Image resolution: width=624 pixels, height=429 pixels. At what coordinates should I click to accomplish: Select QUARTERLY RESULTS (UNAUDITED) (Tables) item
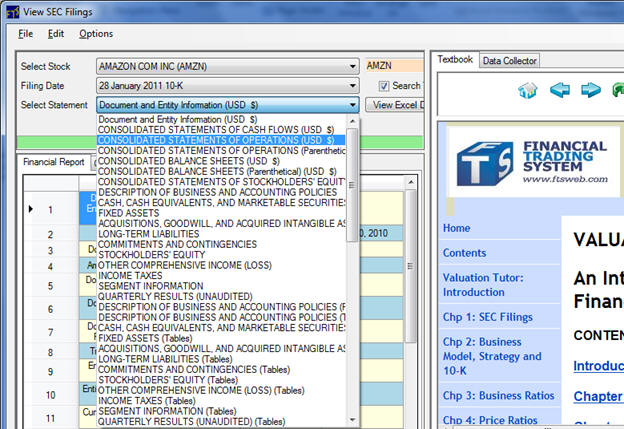click(221, 421)
